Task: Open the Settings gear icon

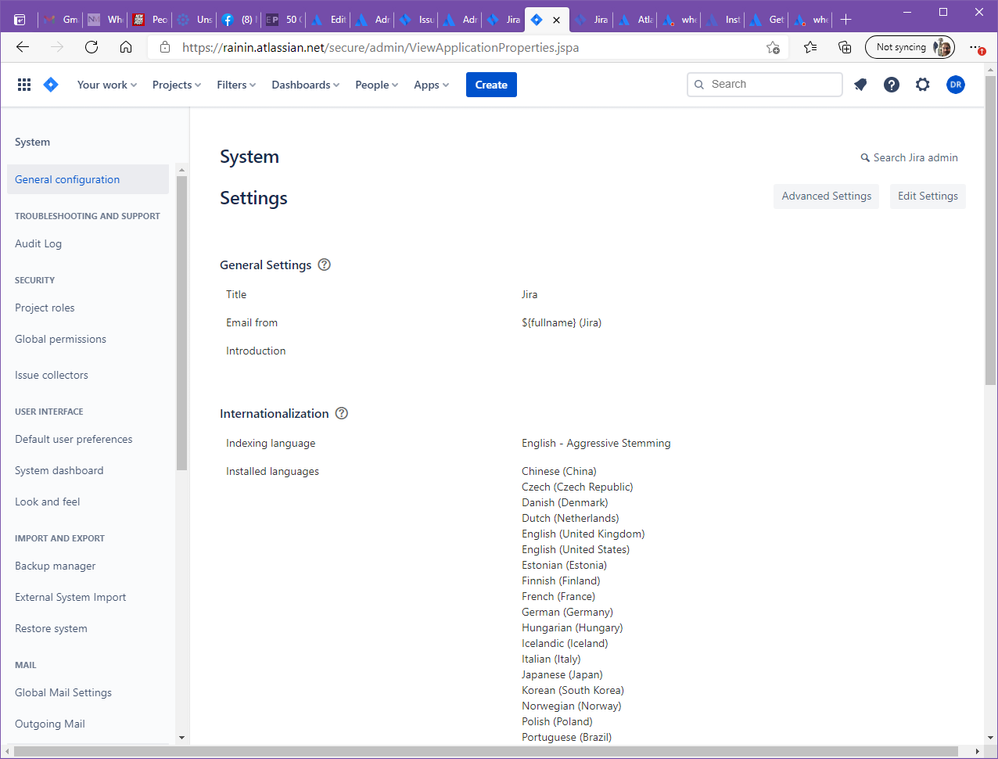Action: 922,85
